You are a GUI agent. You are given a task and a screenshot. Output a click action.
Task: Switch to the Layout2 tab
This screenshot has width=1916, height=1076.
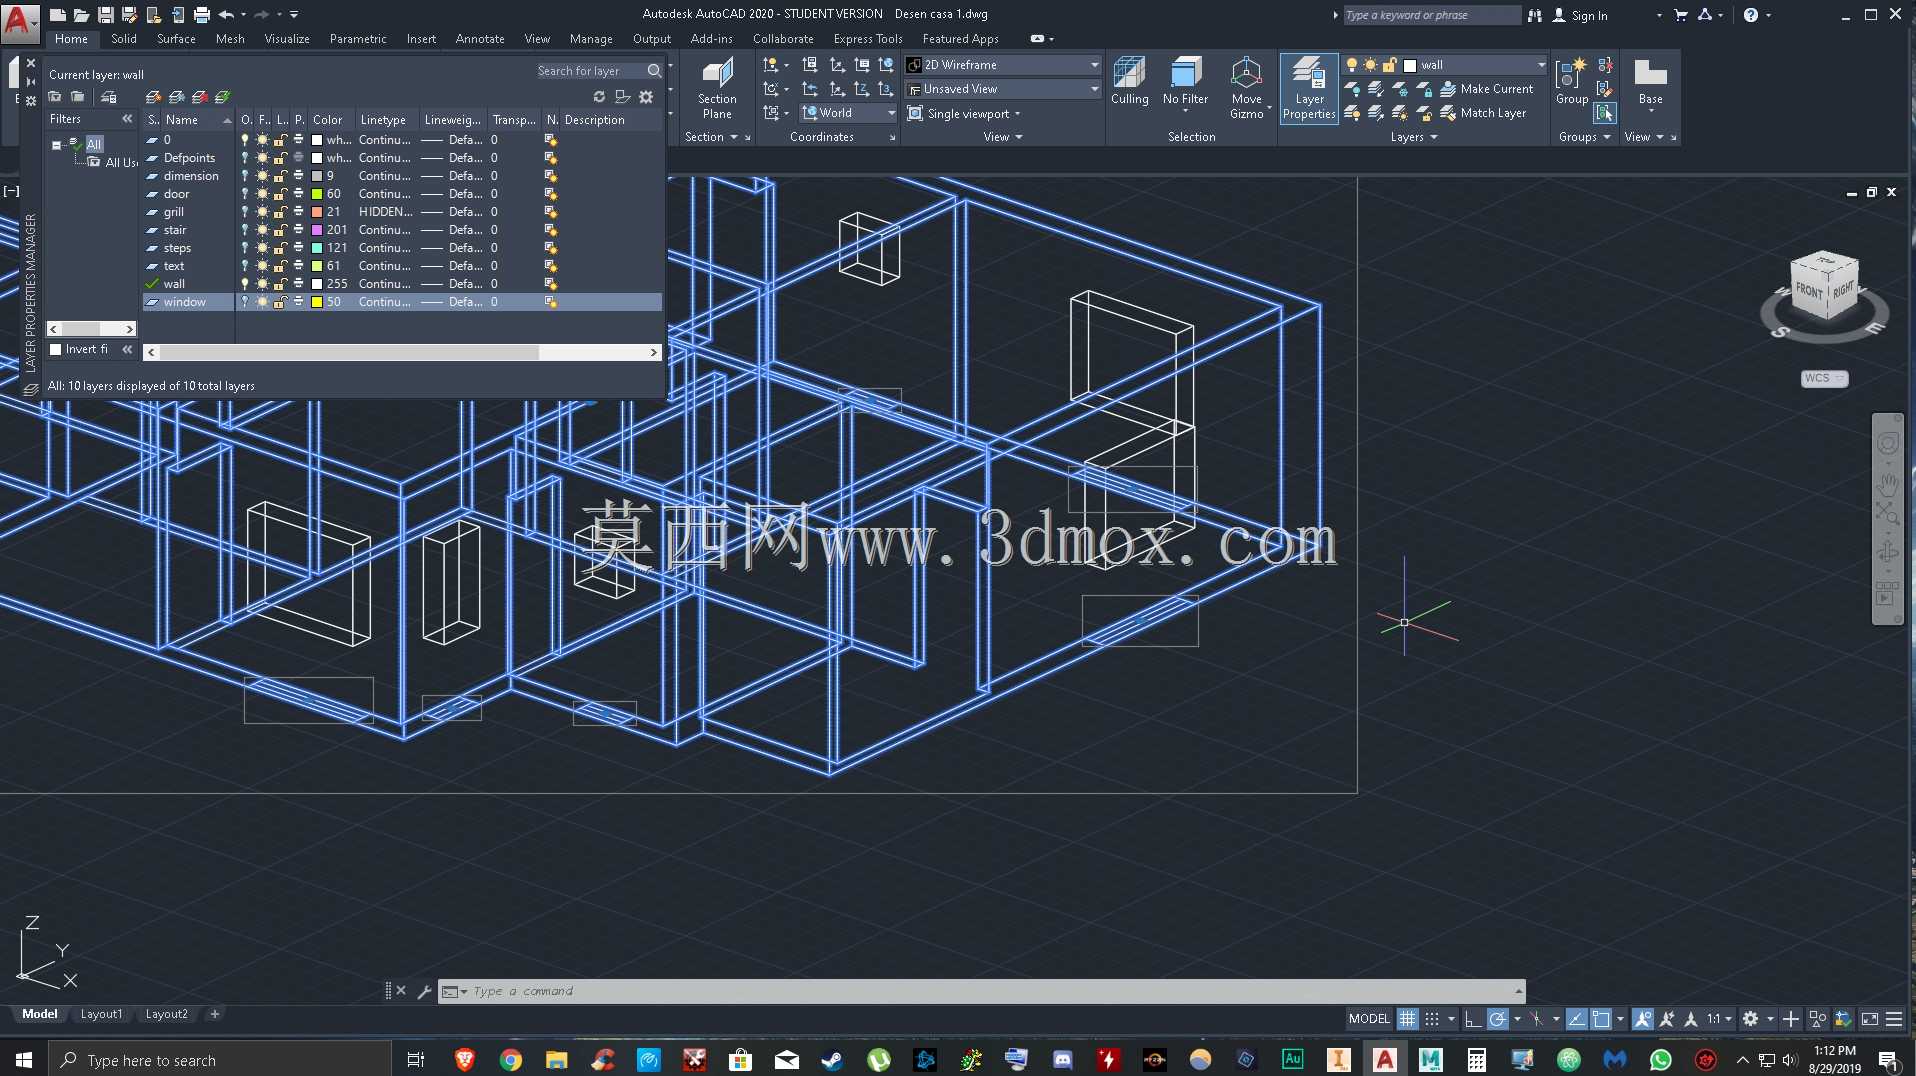pyautogui.click(x=166, y=1014)
